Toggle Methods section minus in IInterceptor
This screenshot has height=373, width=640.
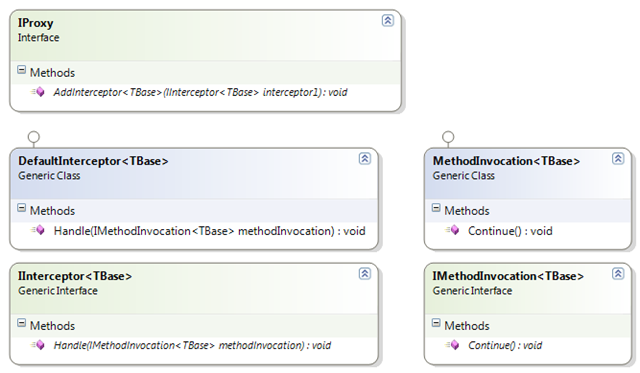click(22, 323)
